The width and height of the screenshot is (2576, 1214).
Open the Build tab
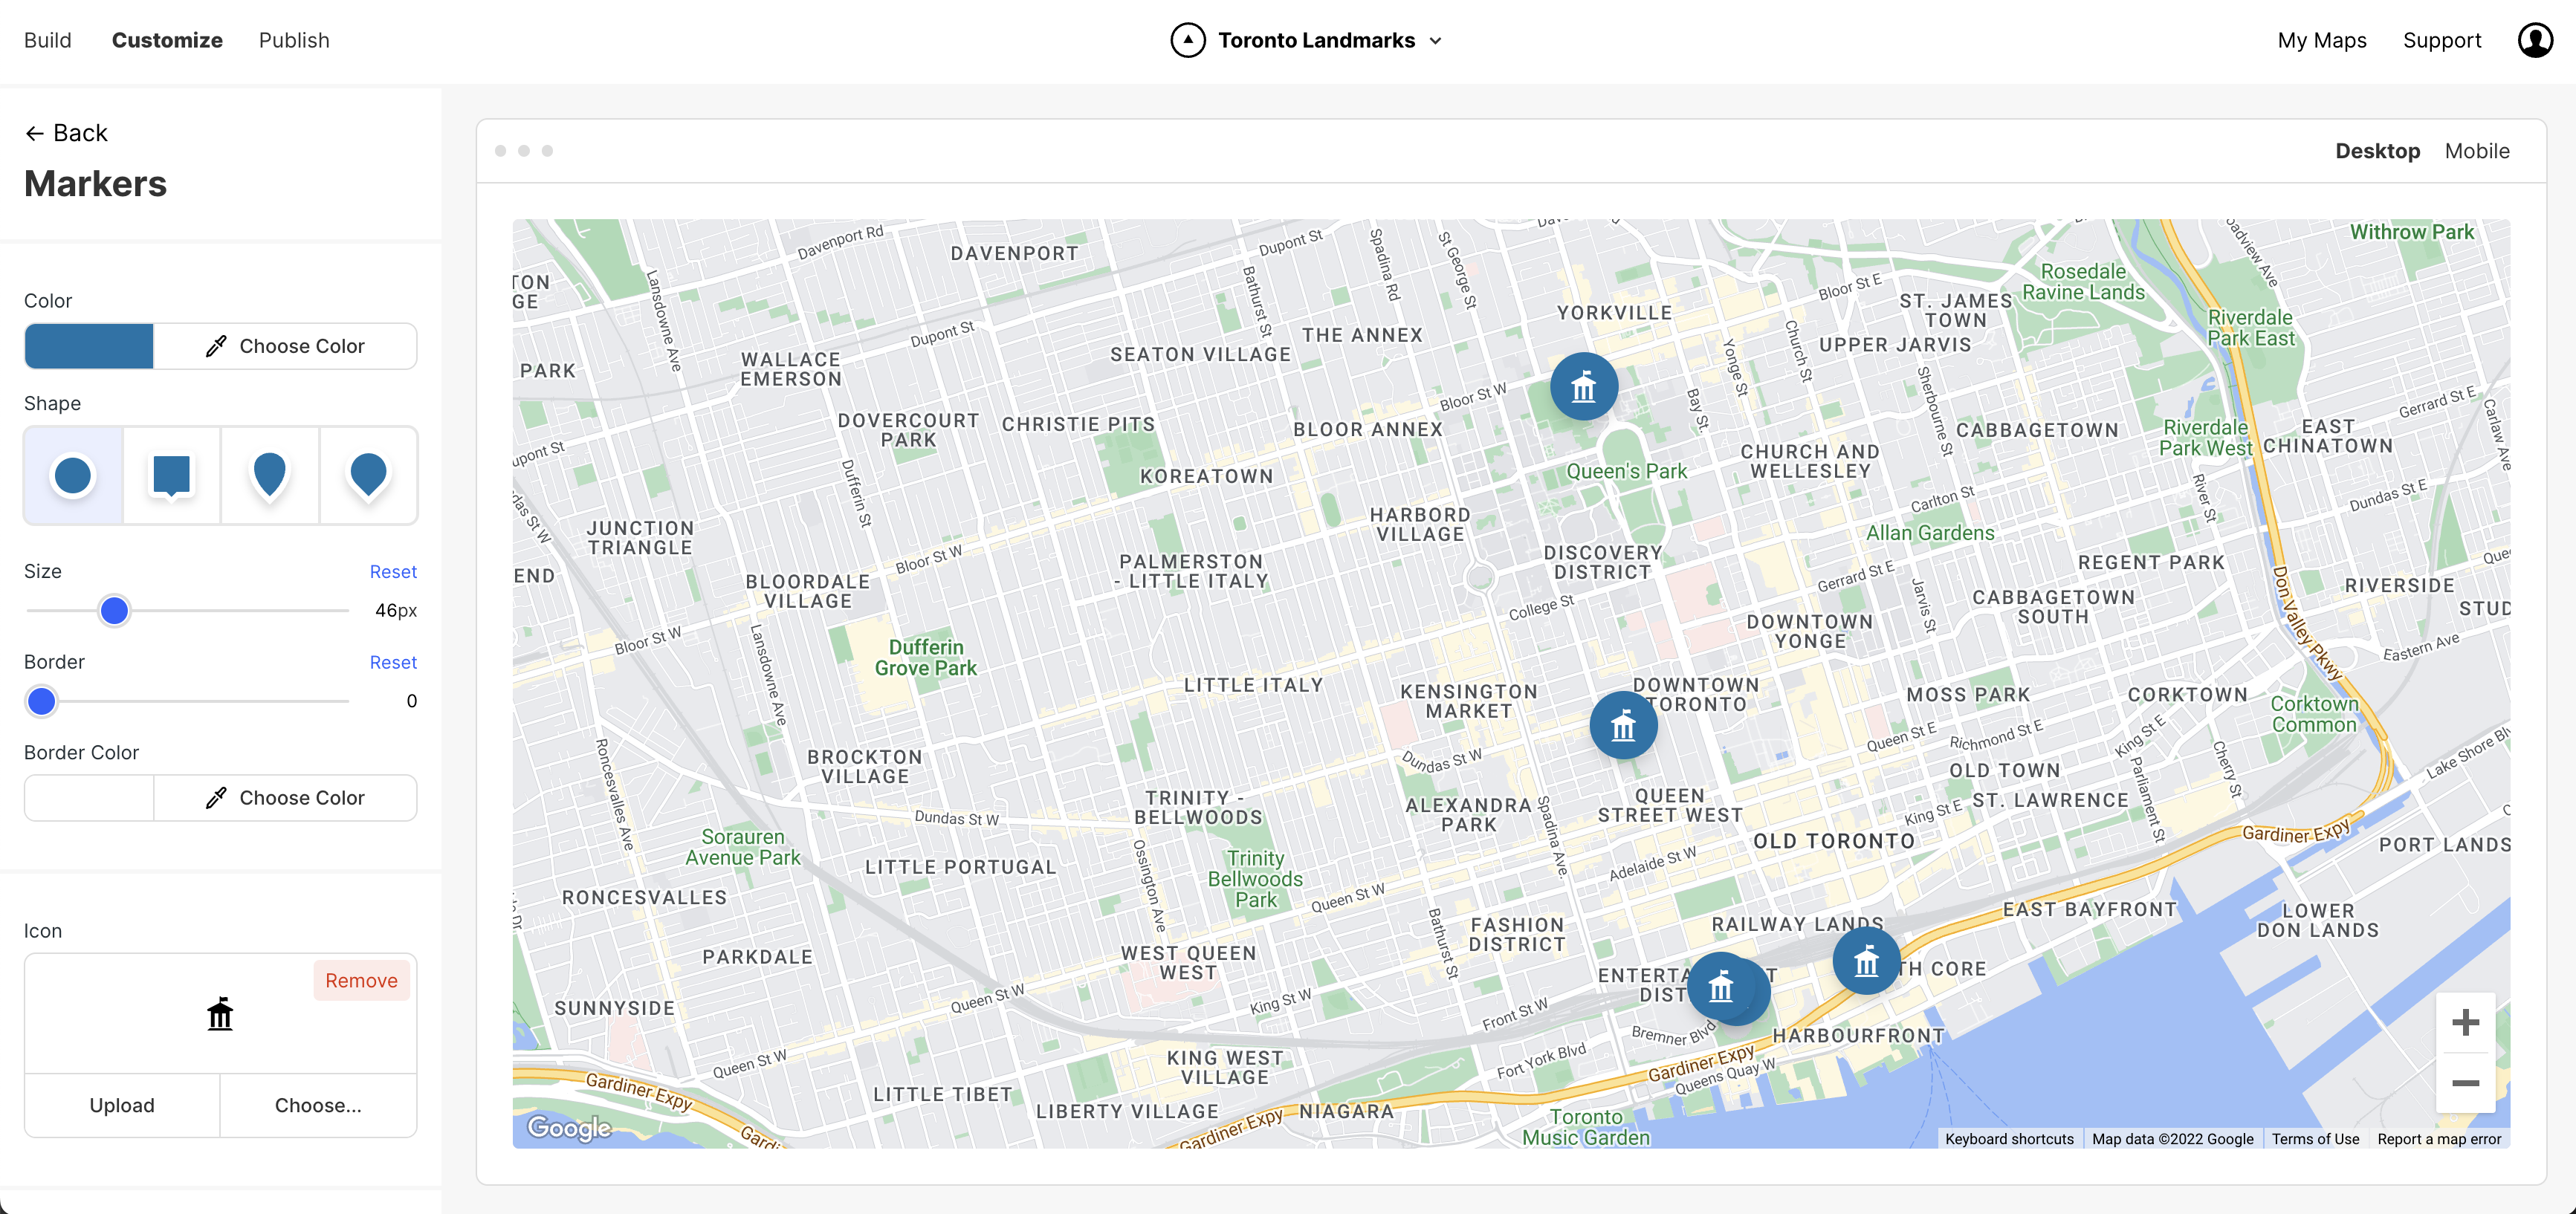tap(48, 40)
